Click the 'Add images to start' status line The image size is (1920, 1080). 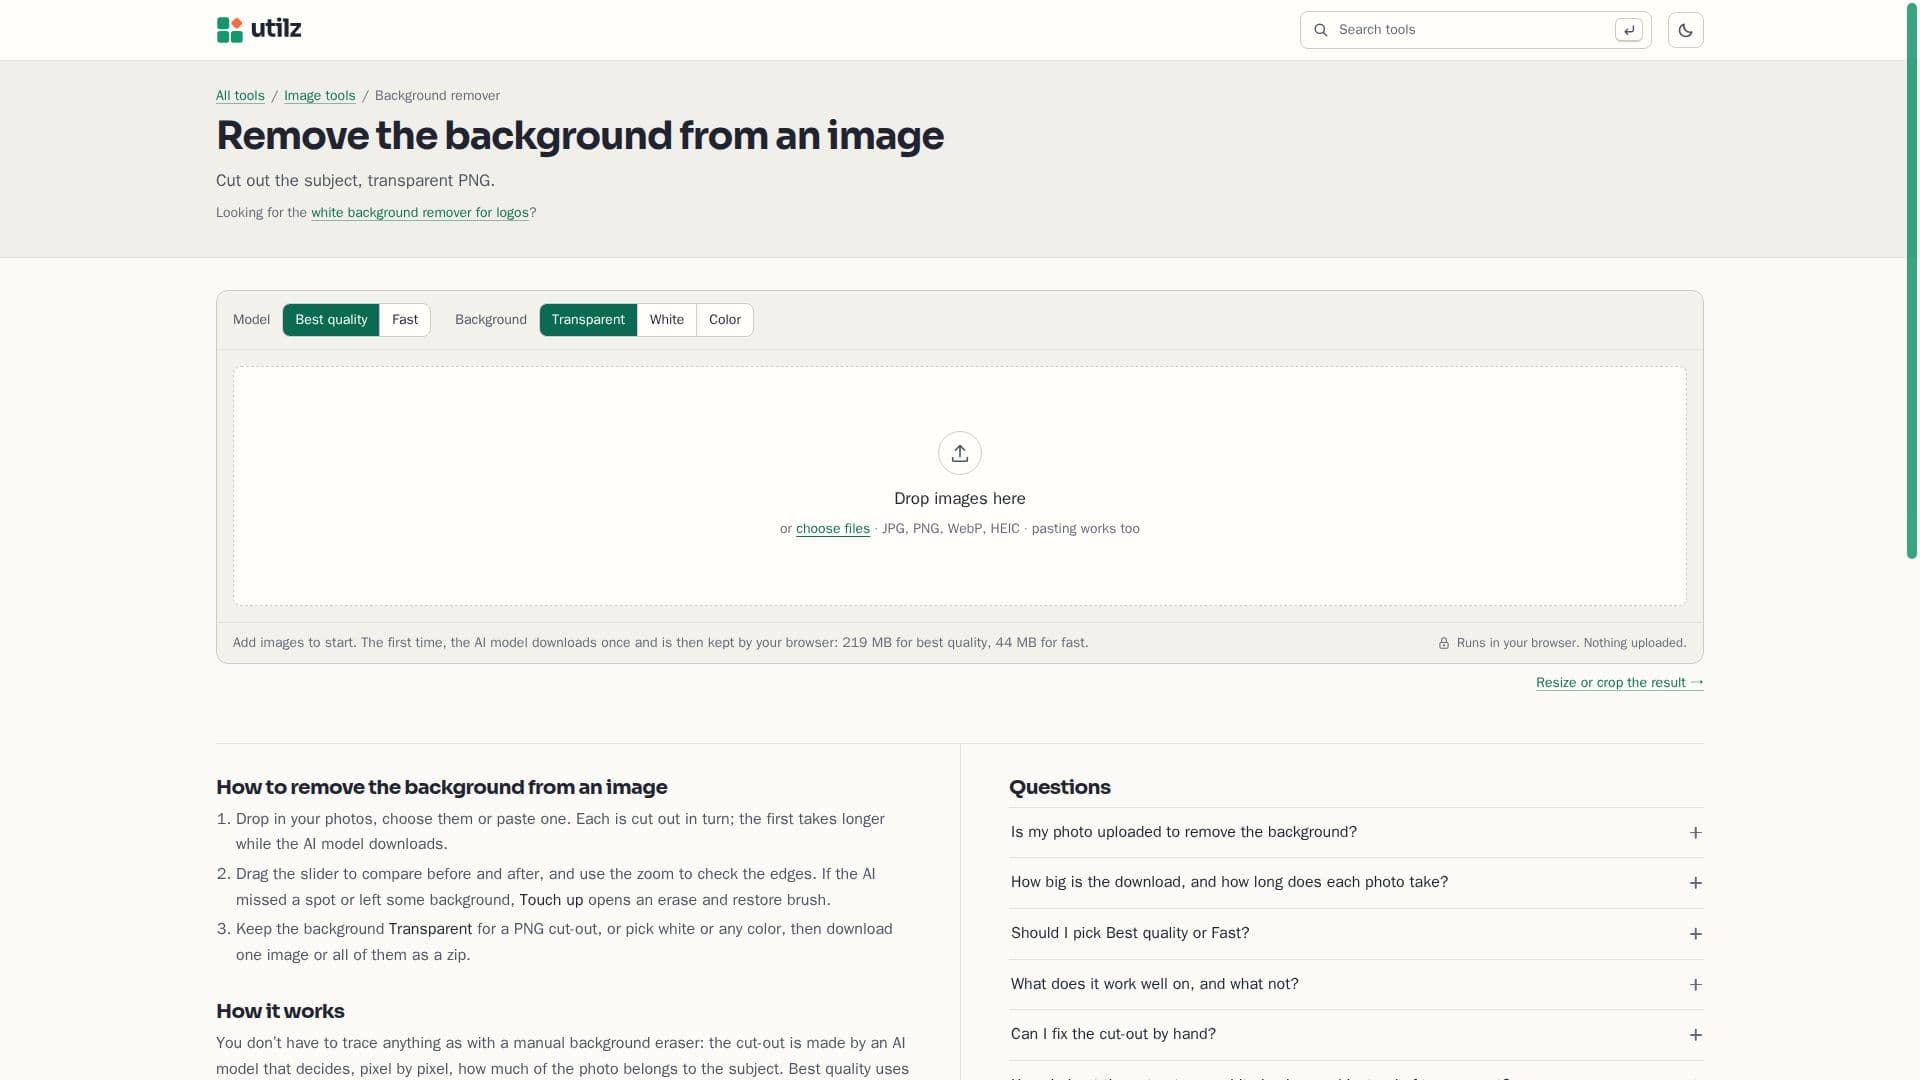[660, 643]
